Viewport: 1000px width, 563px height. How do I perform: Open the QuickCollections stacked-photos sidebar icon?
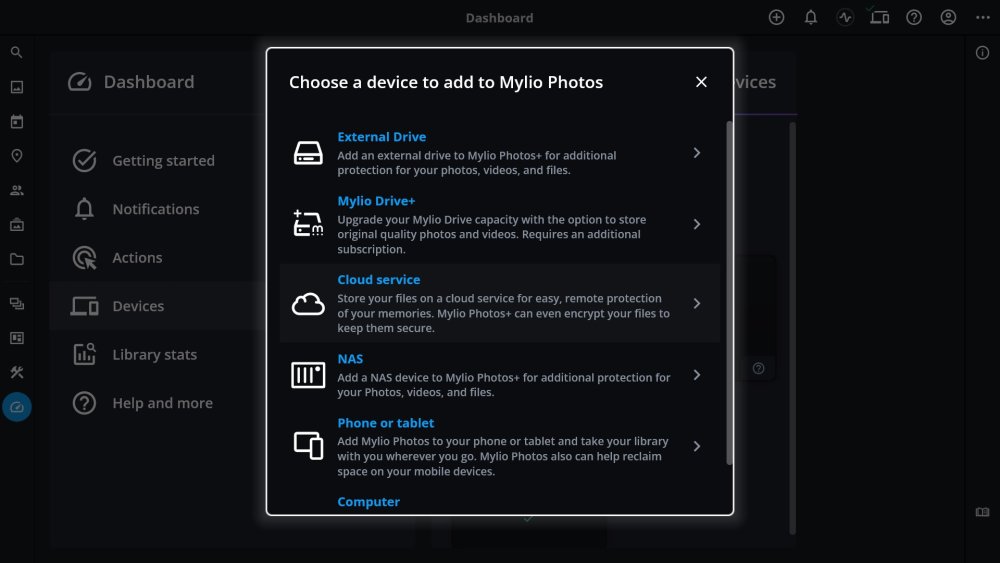17,303
